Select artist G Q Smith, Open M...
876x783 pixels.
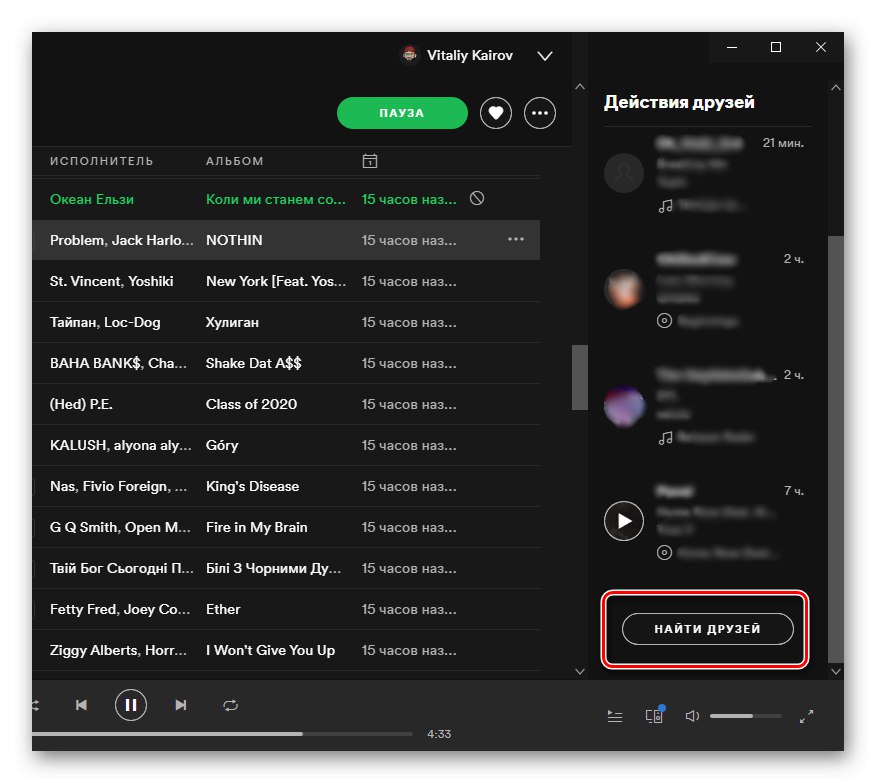coord(120,527)
